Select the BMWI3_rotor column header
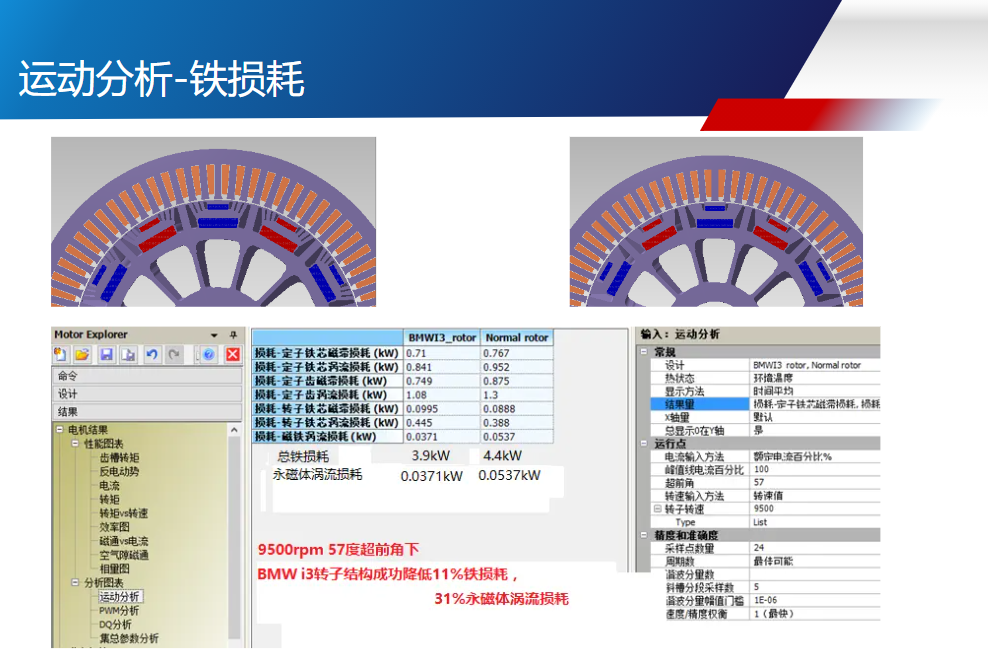The width and height of the screenshot is (988, 666). pyautogui.click(x=442, y=338)
